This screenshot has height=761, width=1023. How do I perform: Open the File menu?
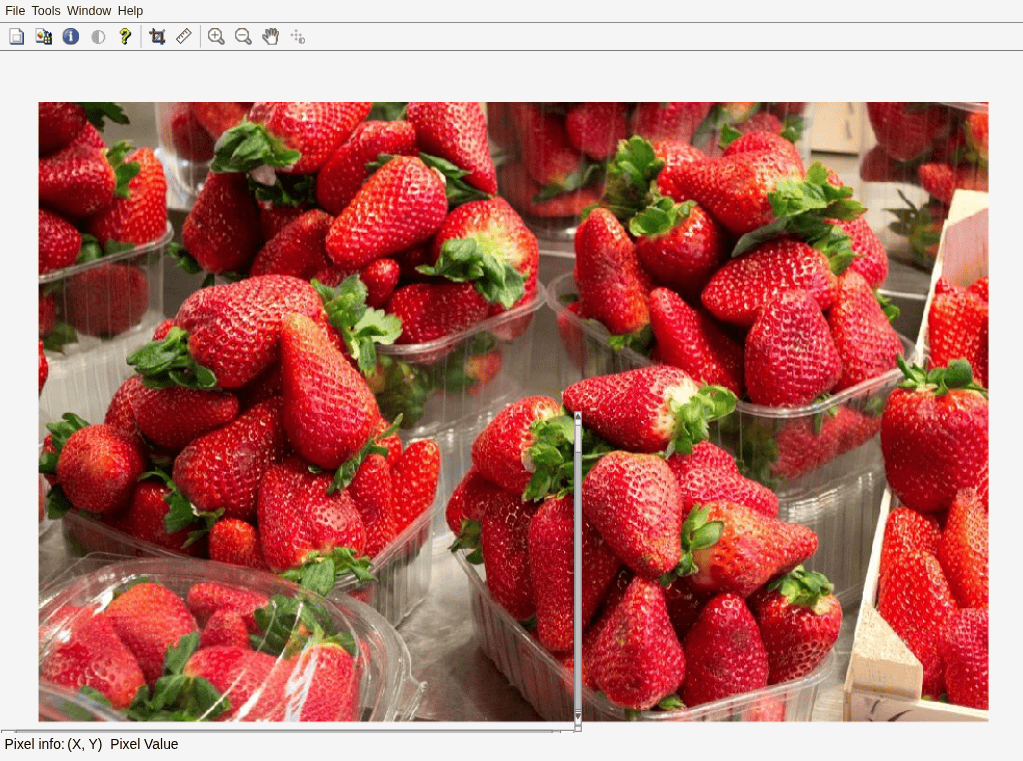(x=15, y=10)
